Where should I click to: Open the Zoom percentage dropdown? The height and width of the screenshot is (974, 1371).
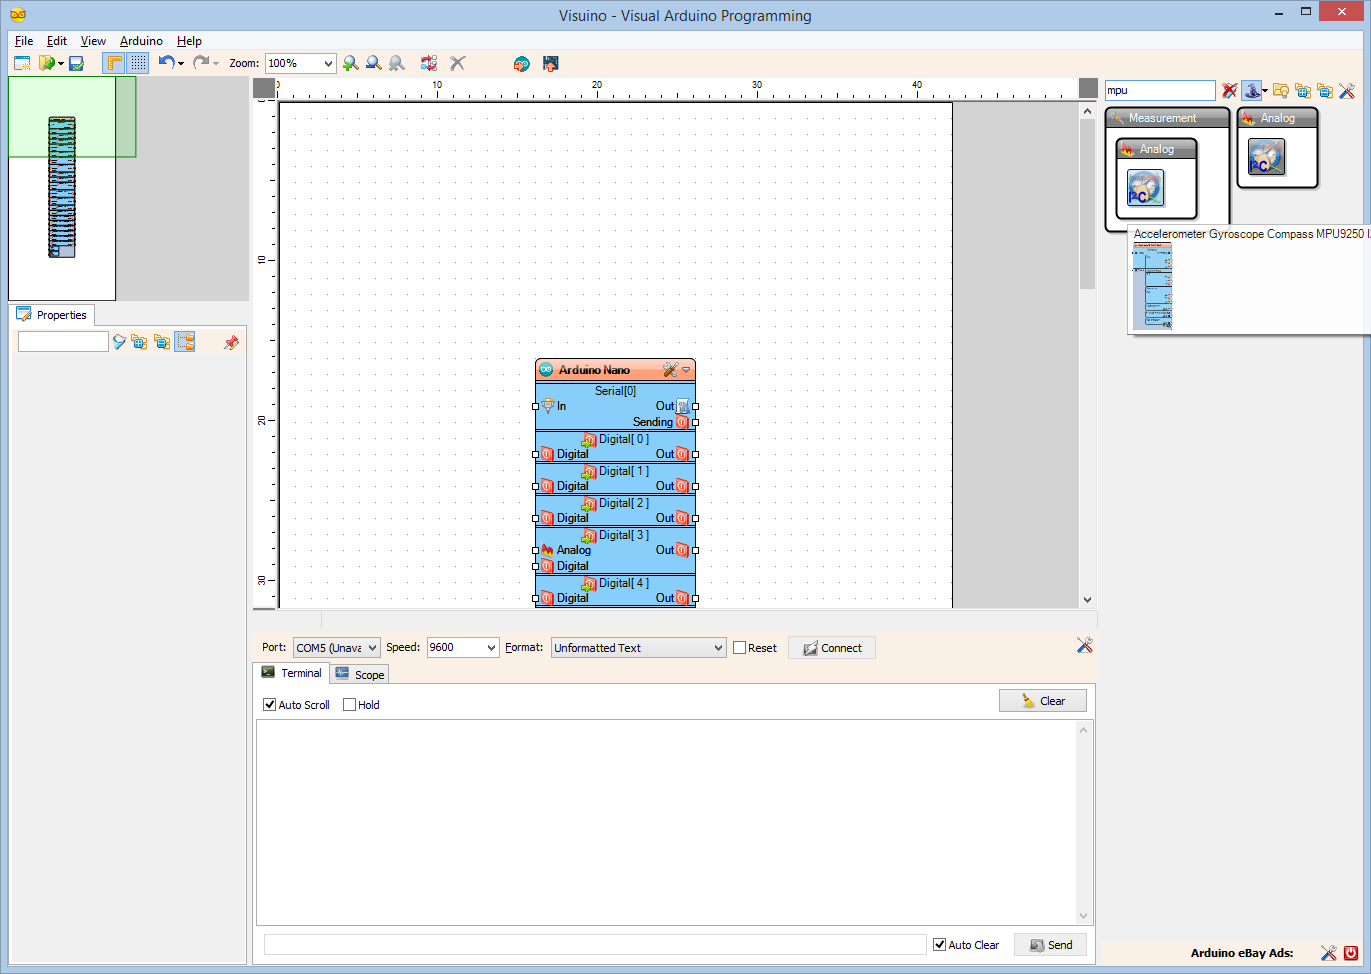coord(328,63)
